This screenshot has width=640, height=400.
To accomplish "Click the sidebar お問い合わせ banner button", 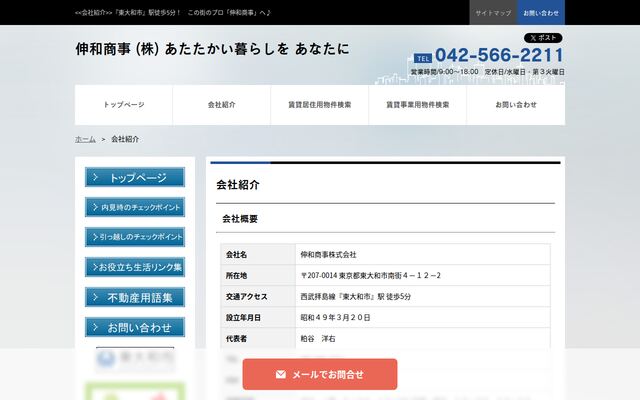I will pos(135,327).
